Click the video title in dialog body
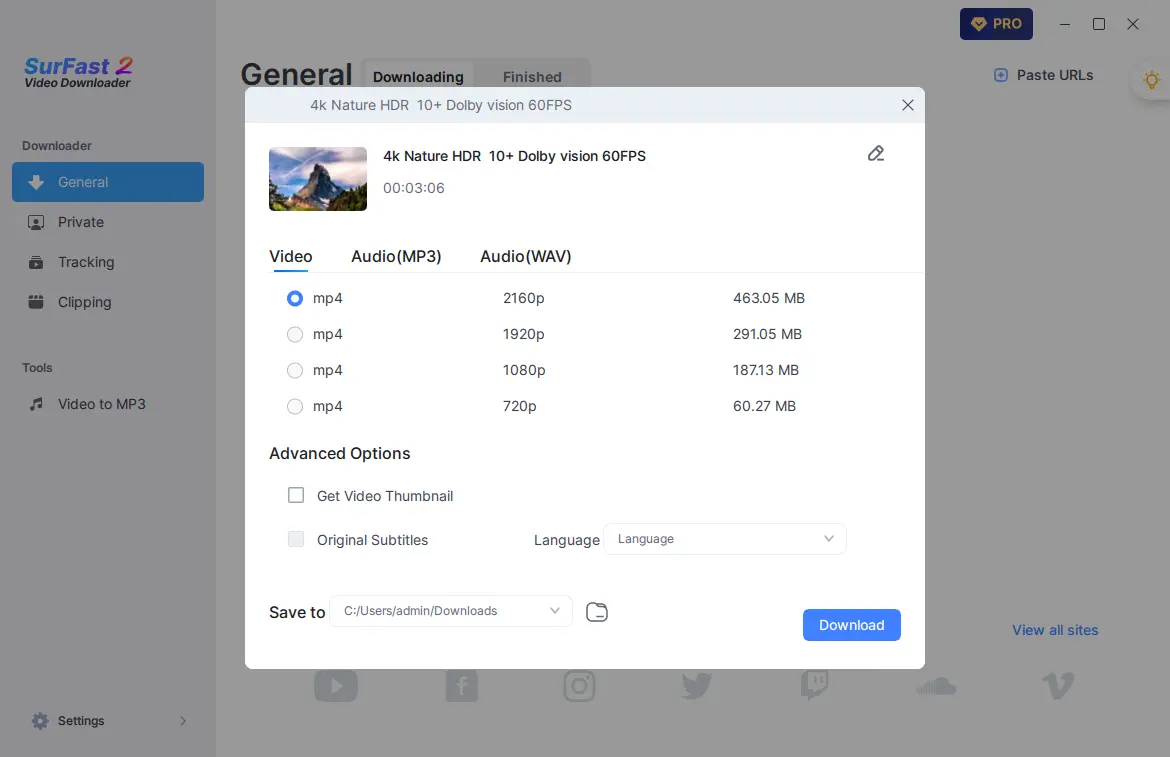 [514, 156]
